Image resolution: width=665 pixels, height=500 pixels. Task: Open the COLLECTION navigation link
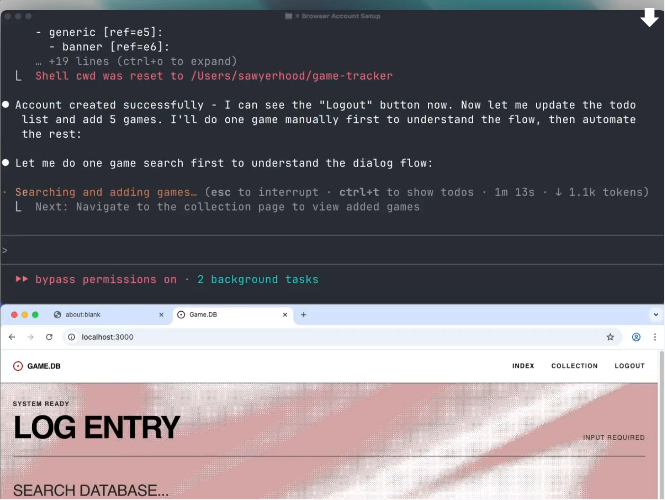574,366
